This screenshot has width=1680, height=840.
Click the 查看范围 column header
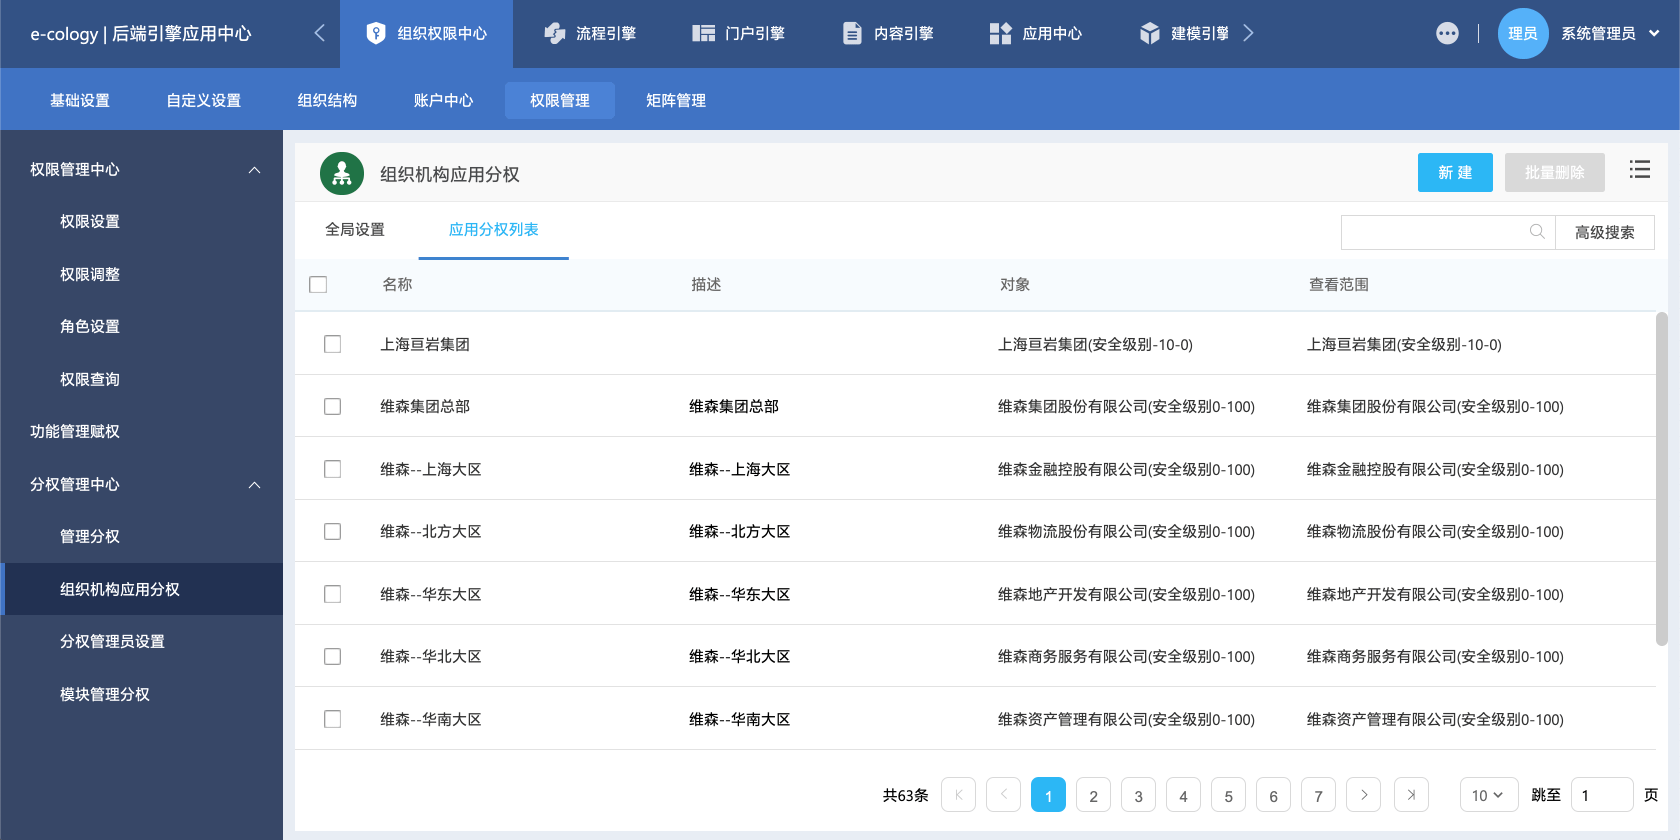[x=1339, y=285]
